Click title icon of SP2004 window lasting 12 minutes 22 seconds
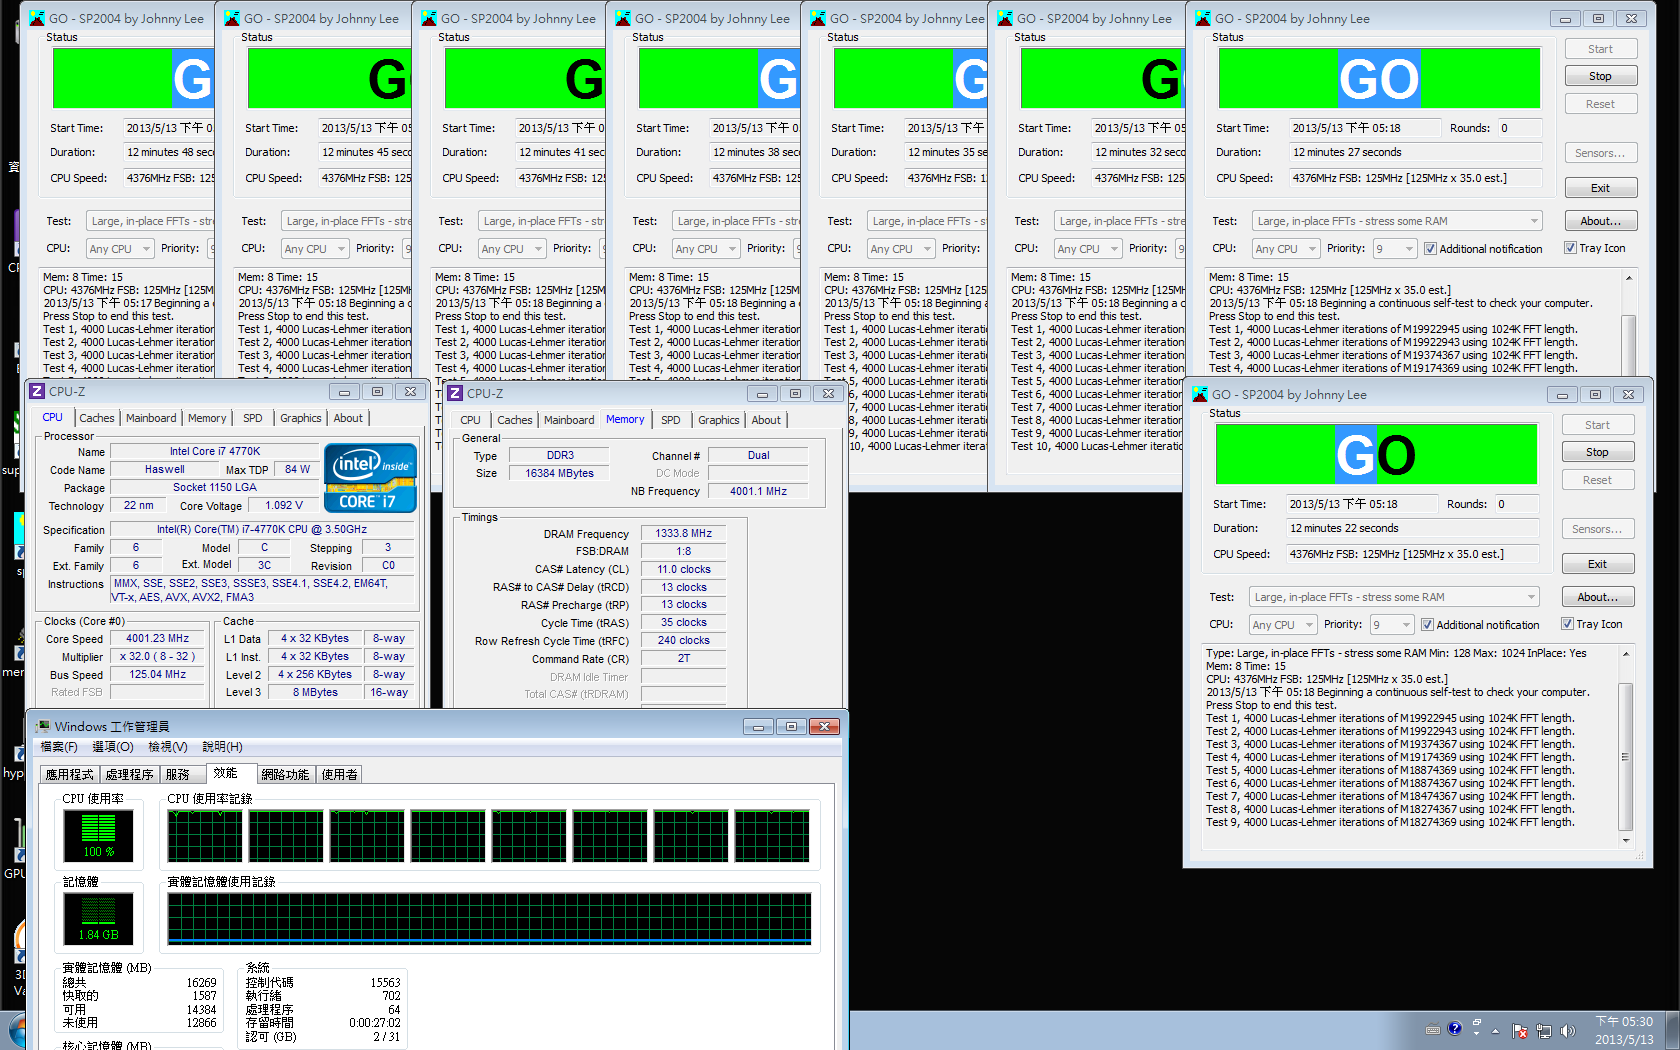Image resolution: width=1680 pixels, height=1050 pixels. click(x=1200, y=394)
